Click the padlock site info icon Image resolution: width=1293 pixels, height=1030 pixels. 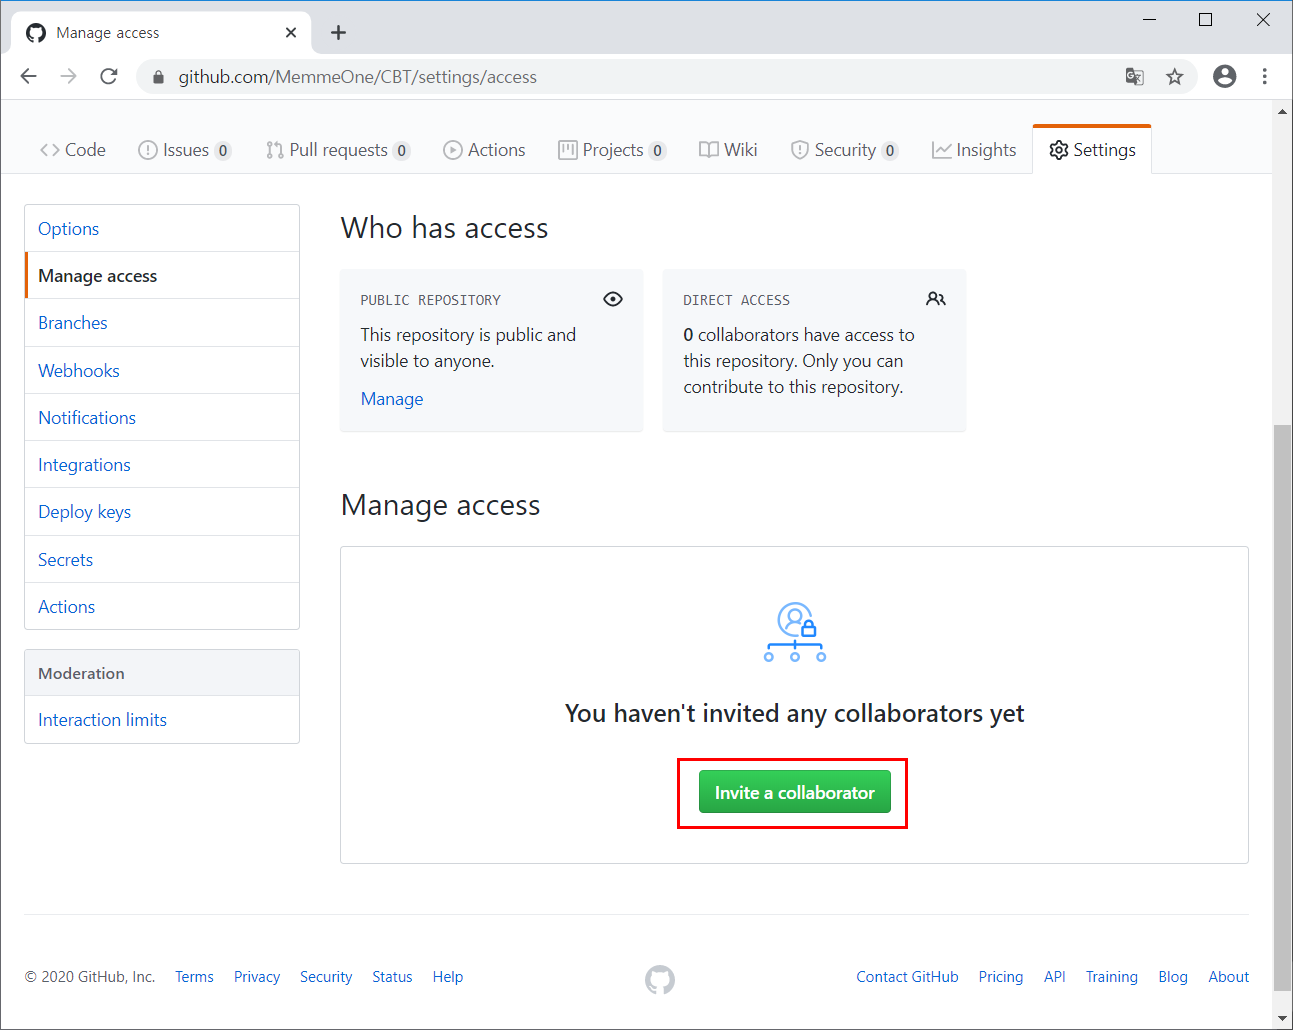158,77
